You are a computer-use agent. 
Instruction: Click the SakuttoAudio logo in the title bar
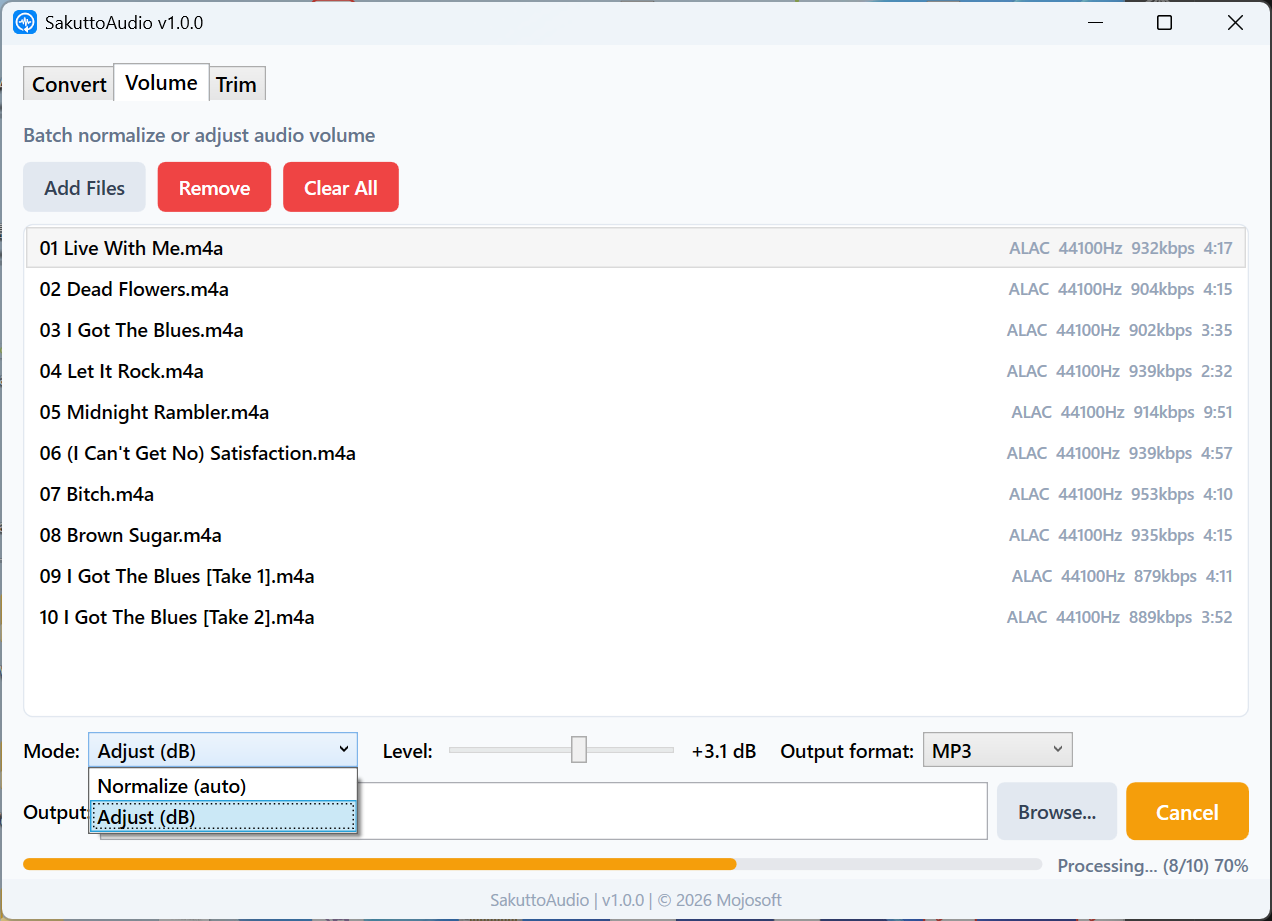point(24,22)
